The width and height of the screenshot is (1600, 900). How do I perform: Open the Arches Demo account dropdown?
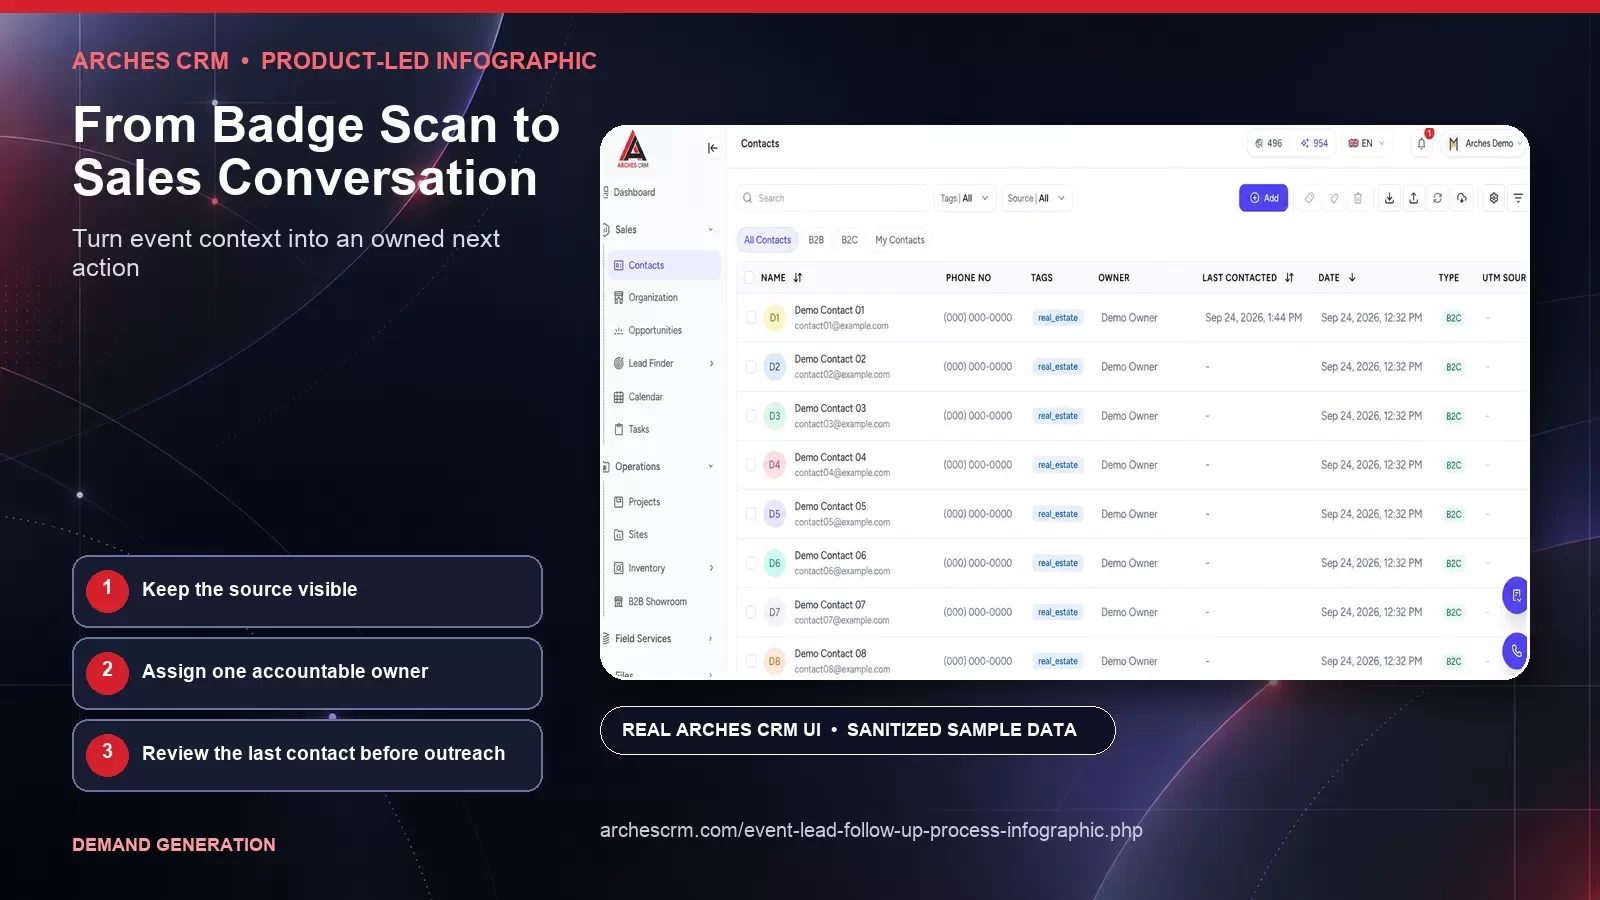(x=1485, y=143)
